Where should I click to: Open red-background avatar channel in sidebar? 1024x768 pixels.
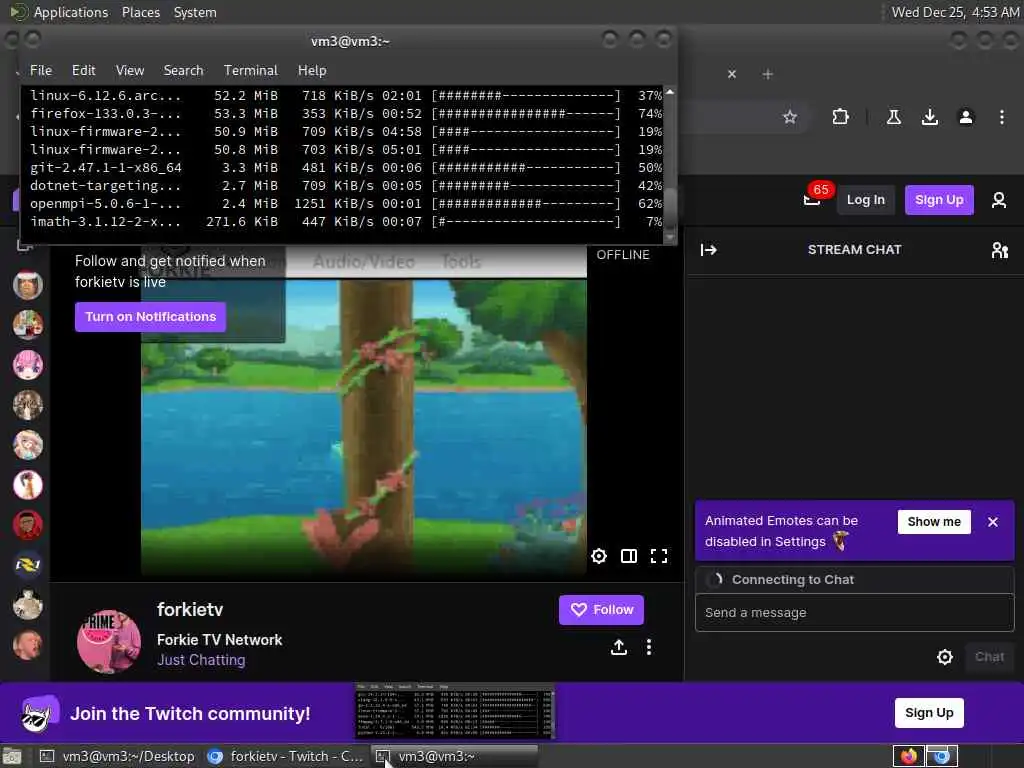[x=27, y=525]
